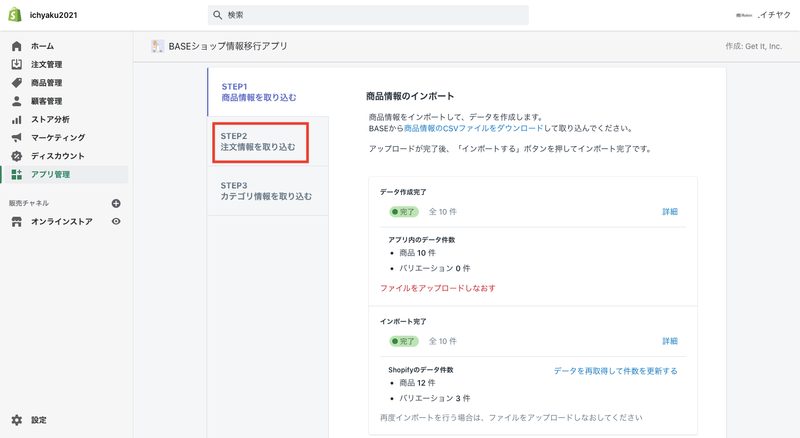
Task: Open 設定 at sidebar bottom
Action: [x=39, y=420]
